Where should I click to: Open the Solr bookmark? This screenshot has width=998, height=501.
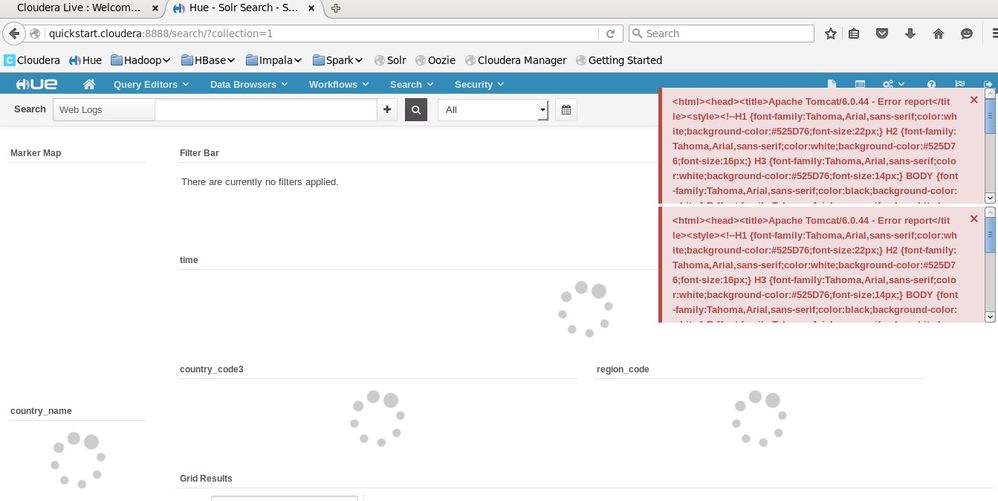(390, 60)
